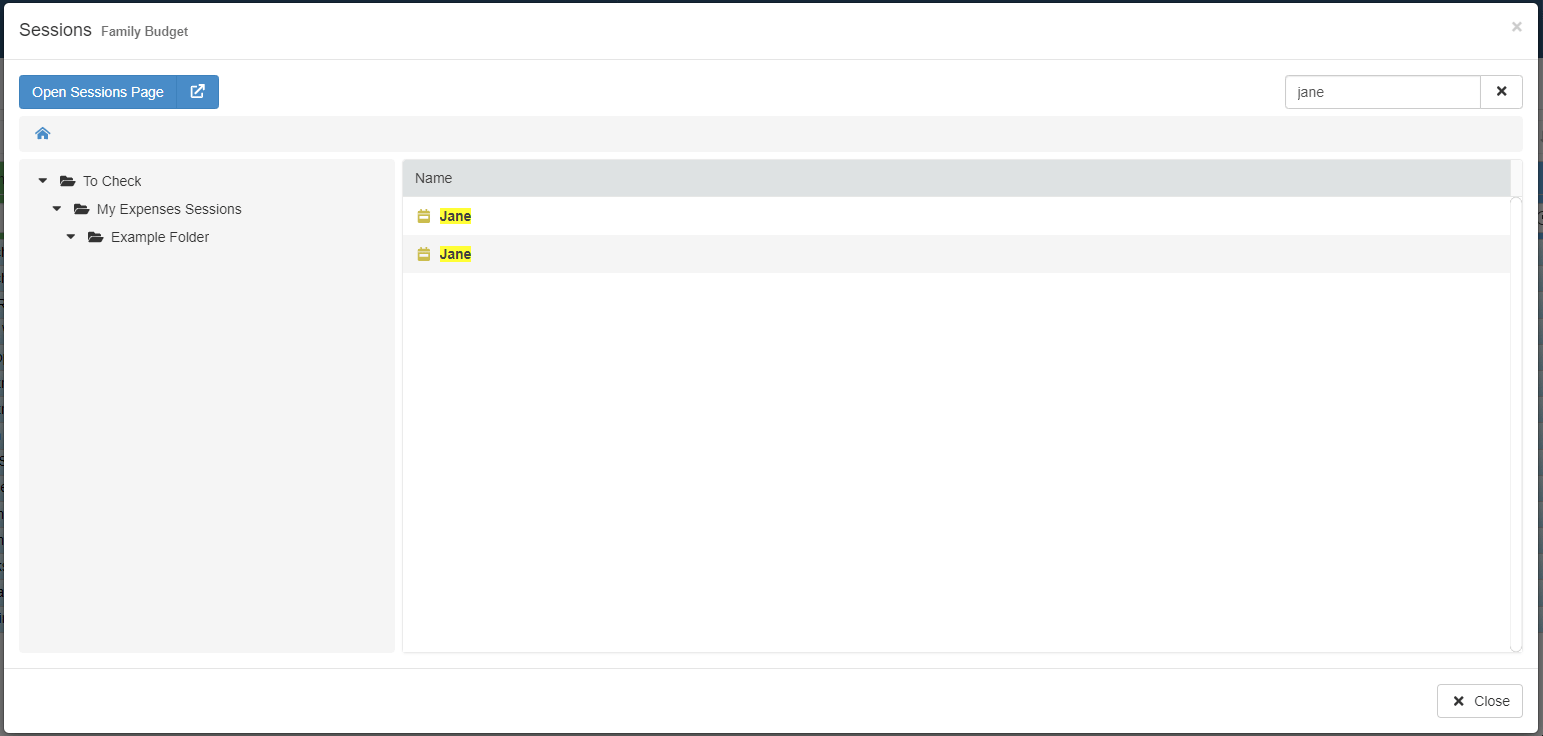Screen dimensions: 1543x736
Task: Click the home breadcrumb icon
Action: point(43,133)
